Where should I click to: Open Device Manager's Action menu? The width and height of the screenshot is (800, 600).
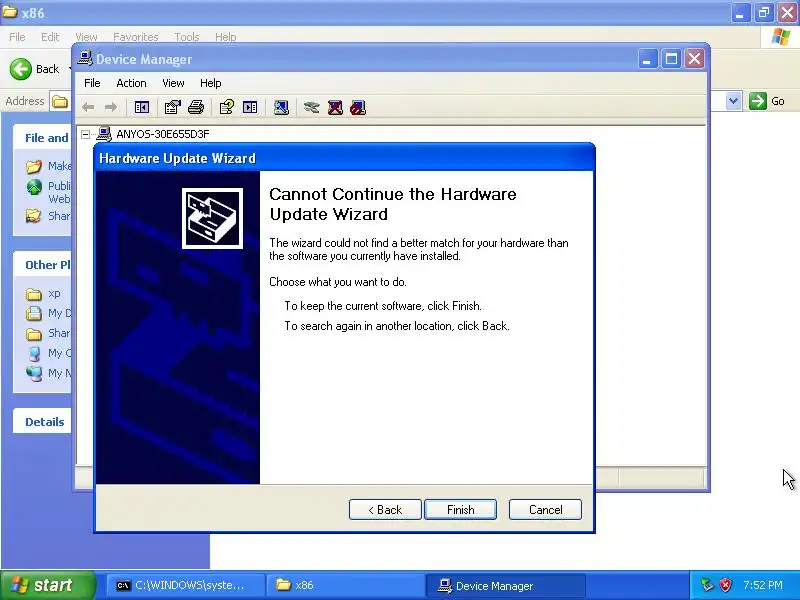pos(131,83)
